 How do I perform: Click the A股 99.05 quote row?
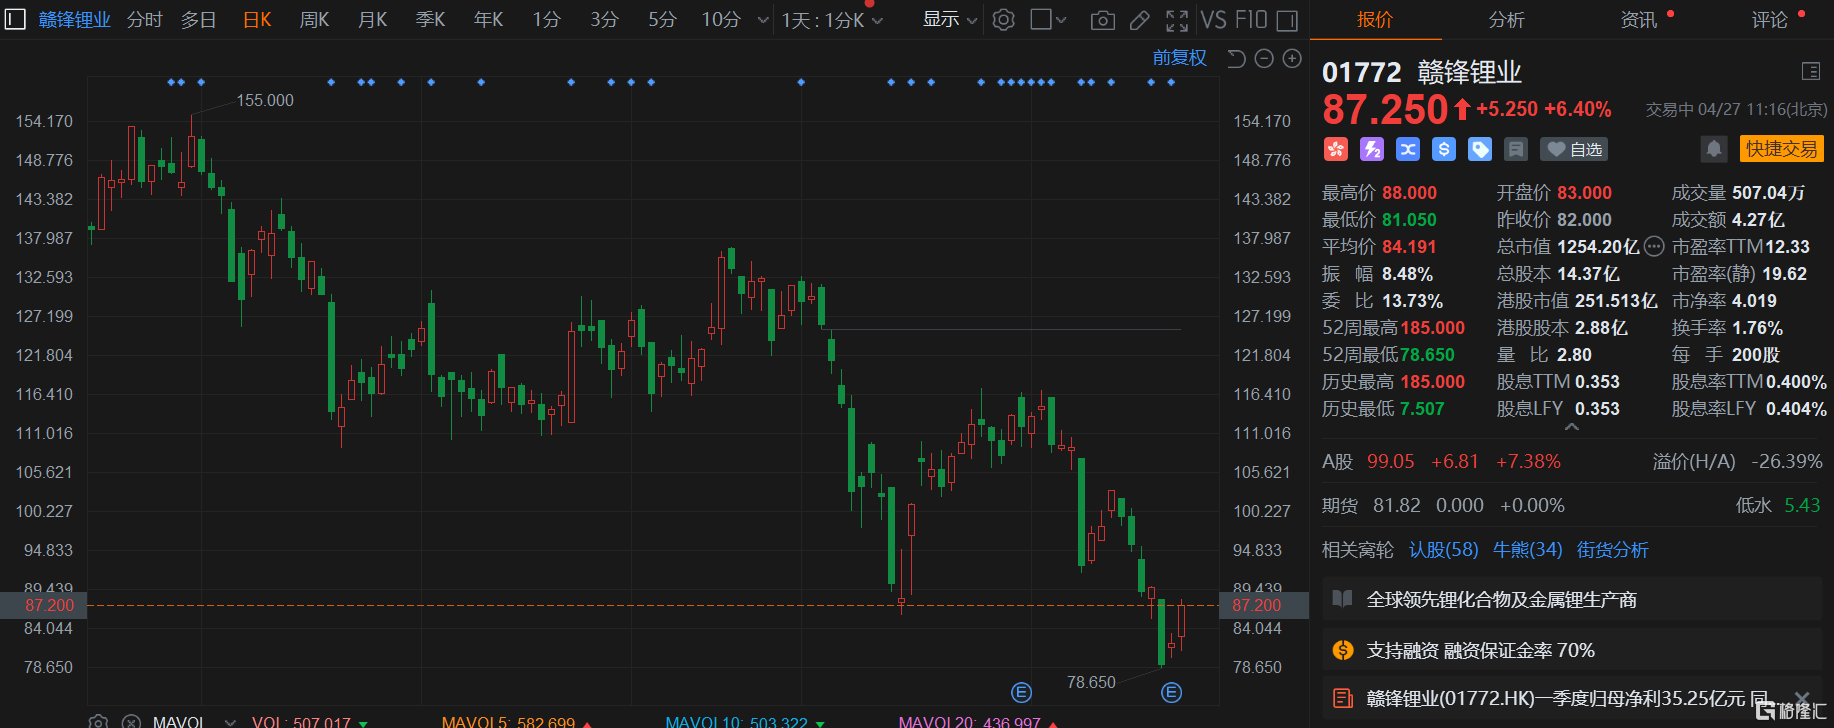click(x=1572, y=462)
